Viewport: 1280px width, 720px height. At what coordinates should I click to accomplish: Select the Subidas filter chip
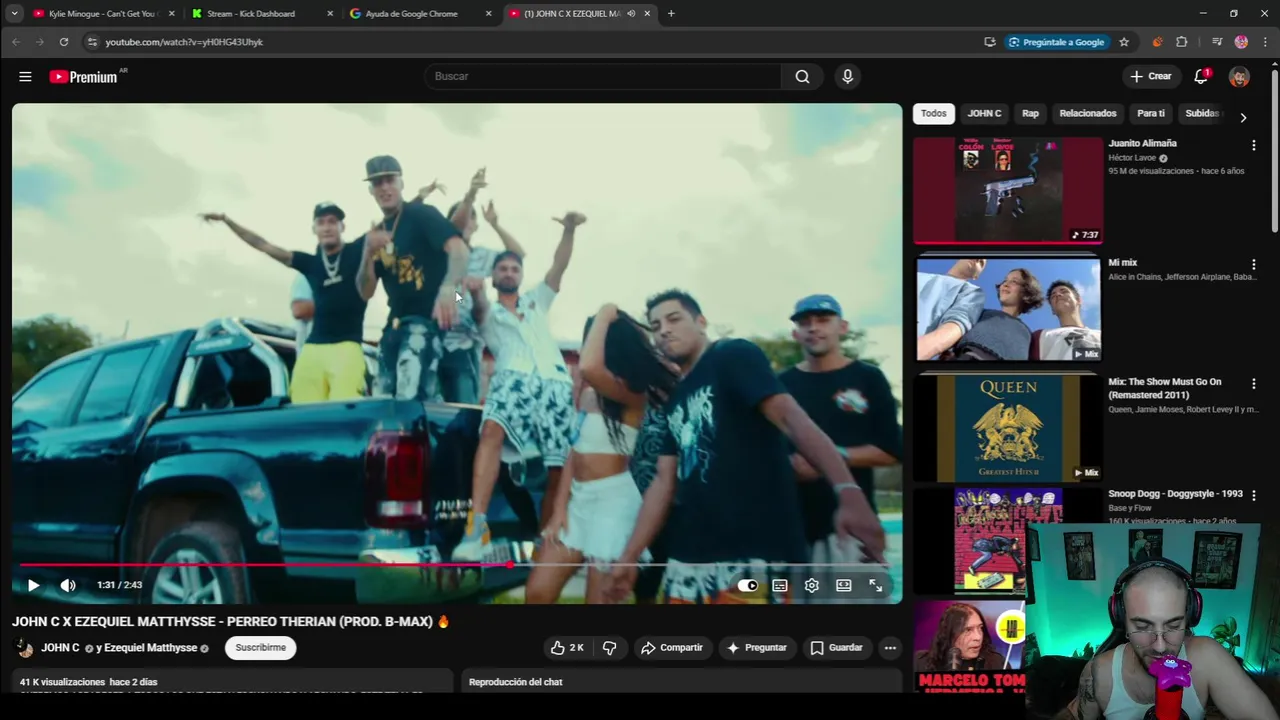[1202, 113]
